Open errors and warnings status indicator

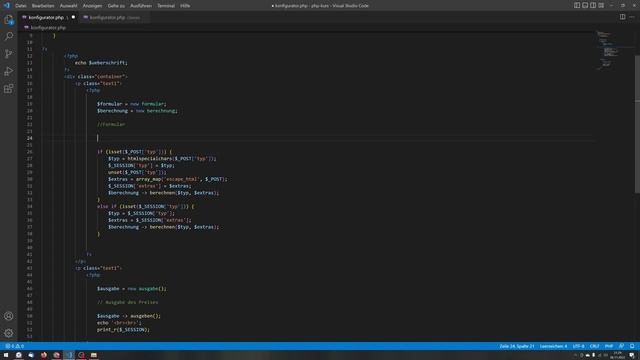coord(15,346)
